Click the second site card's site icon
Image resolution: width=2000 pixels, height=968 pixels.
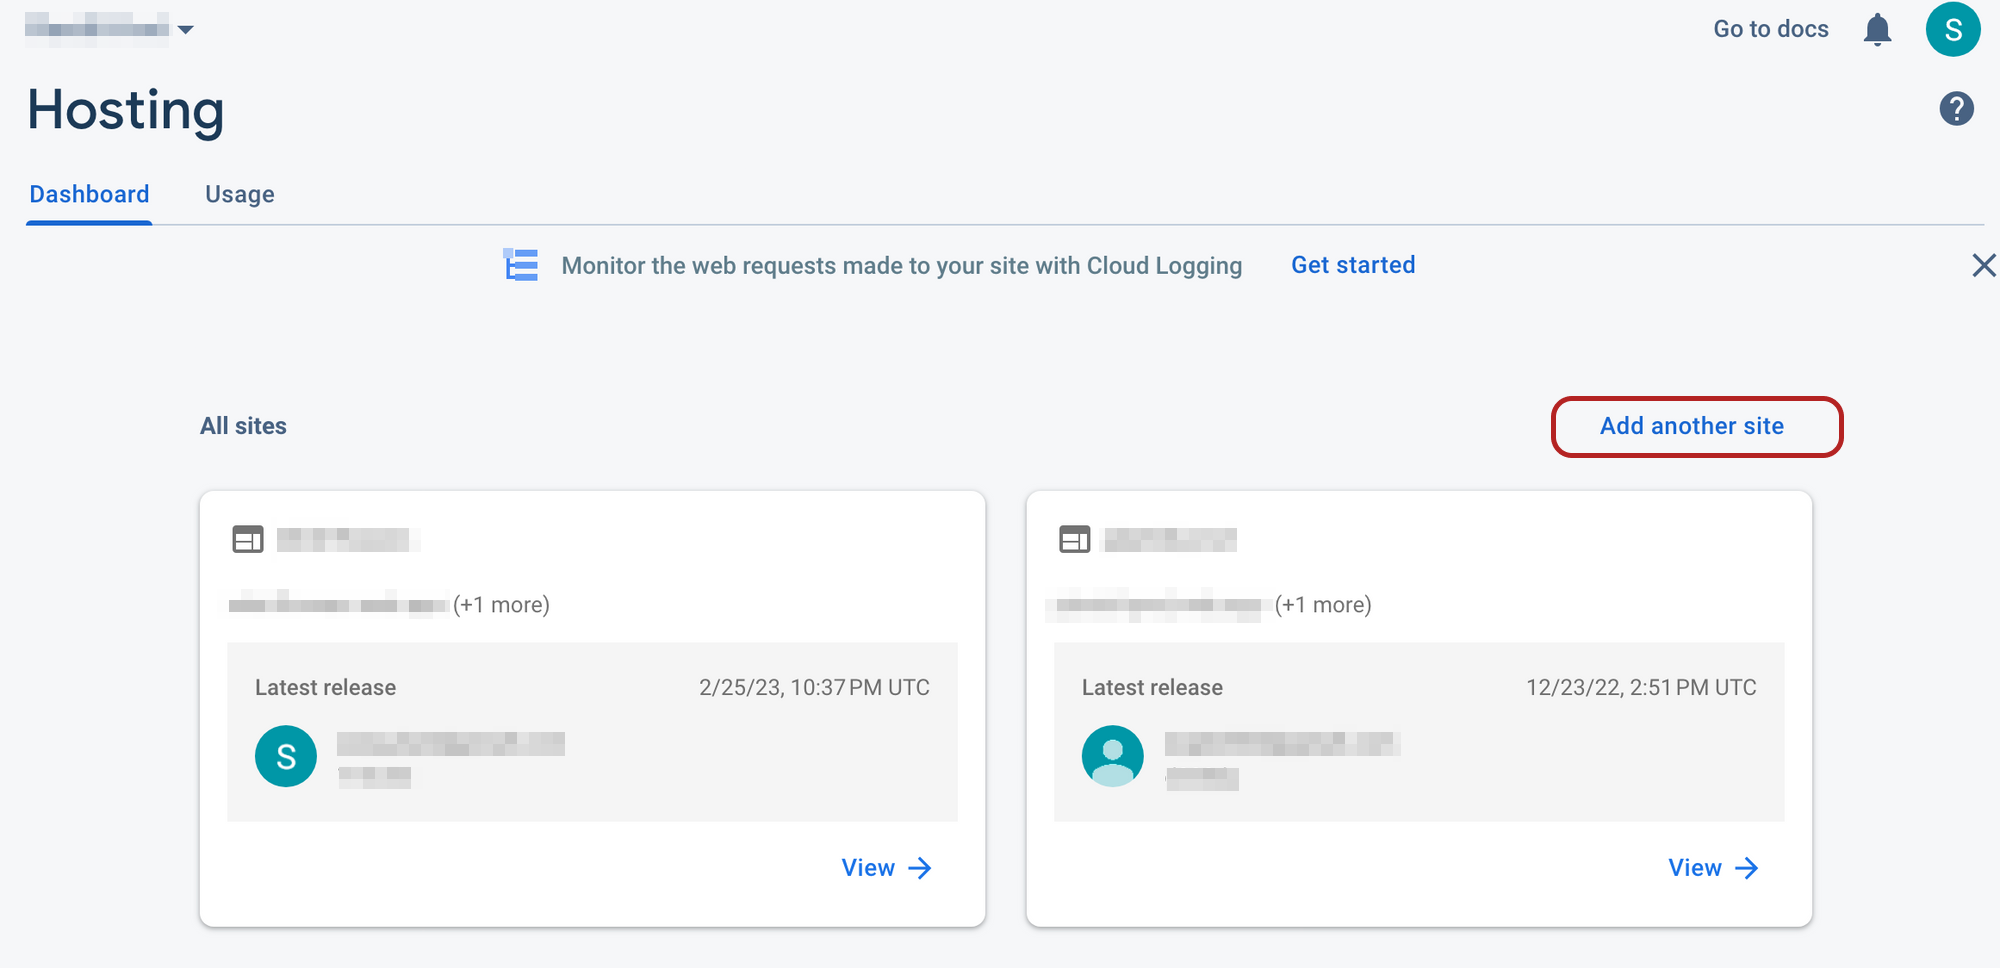[x=1075, y=540]
